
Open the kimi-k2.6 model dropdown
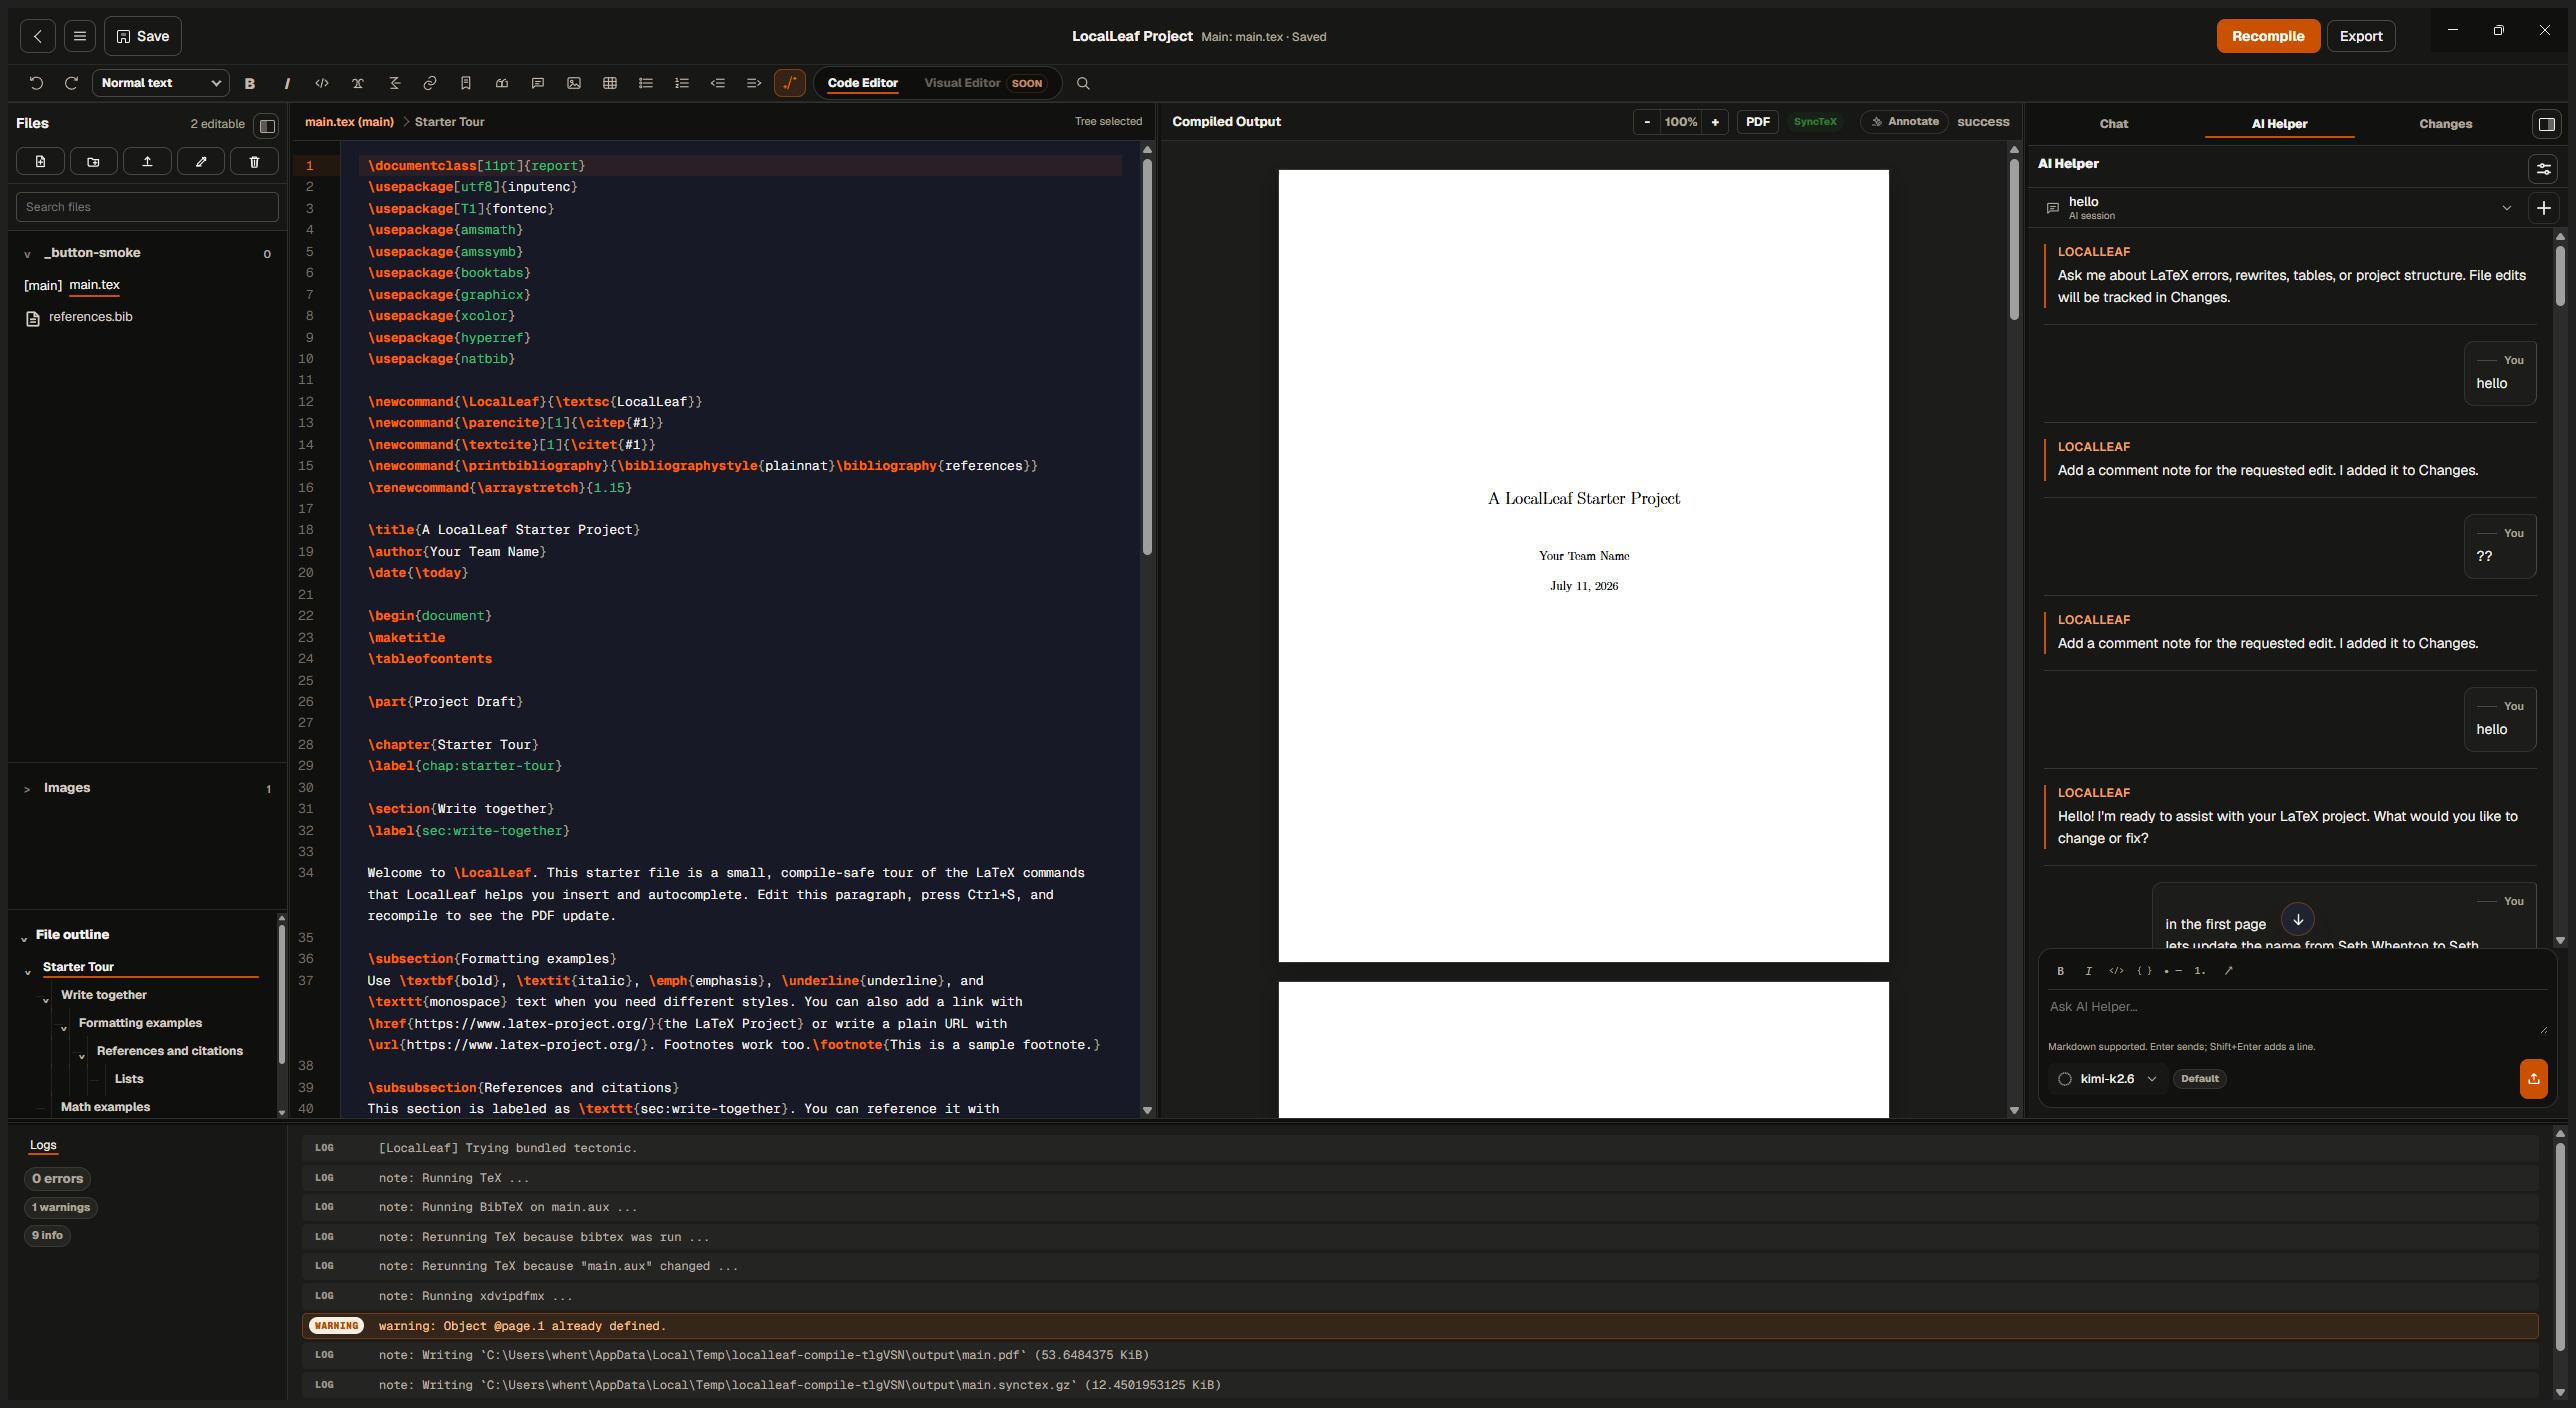2108,1079
